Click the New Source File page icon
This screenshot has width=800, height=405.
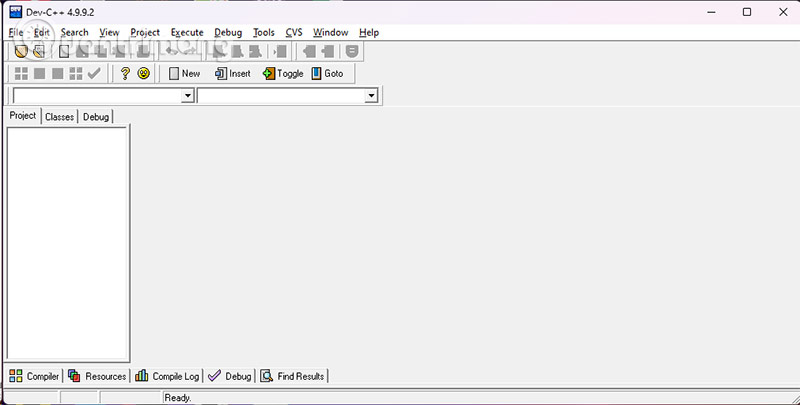click(x=64, y=52)
